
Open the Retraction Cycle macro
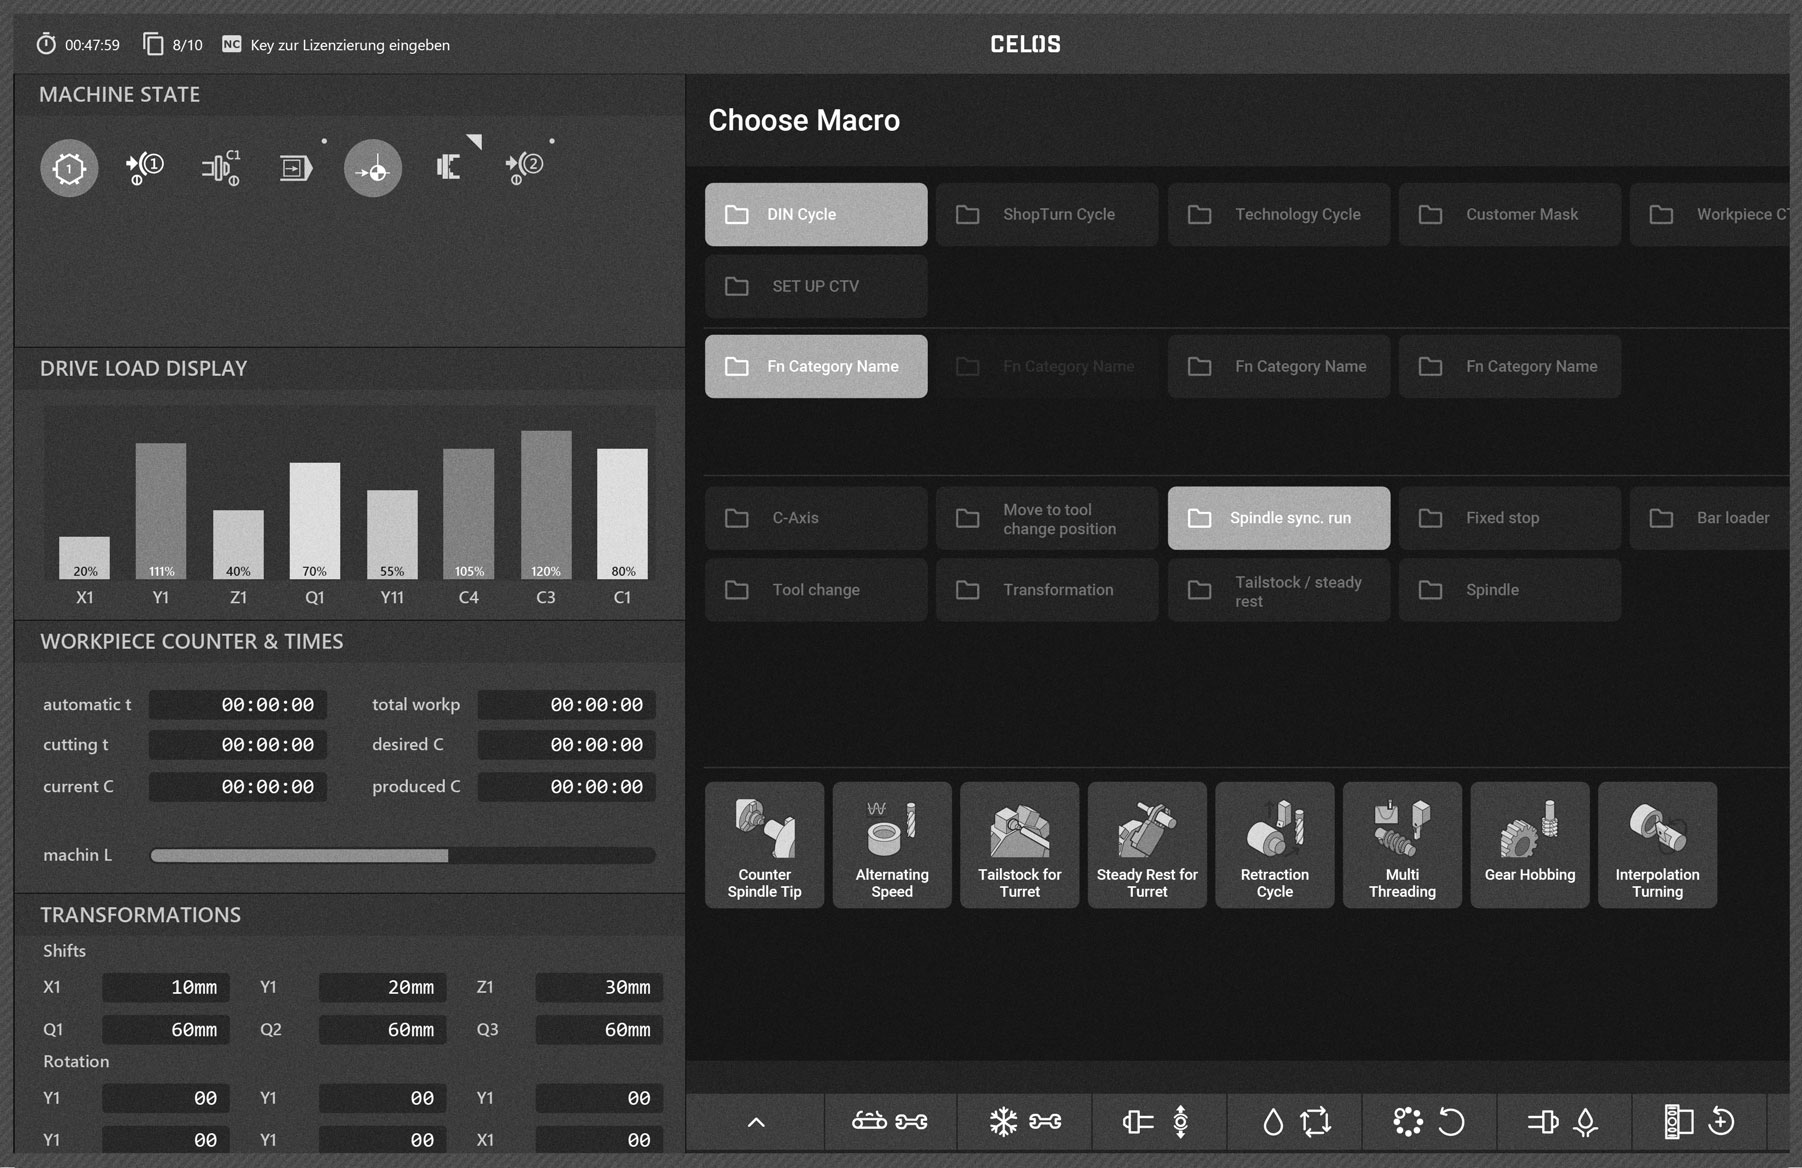pos(1274,845)
